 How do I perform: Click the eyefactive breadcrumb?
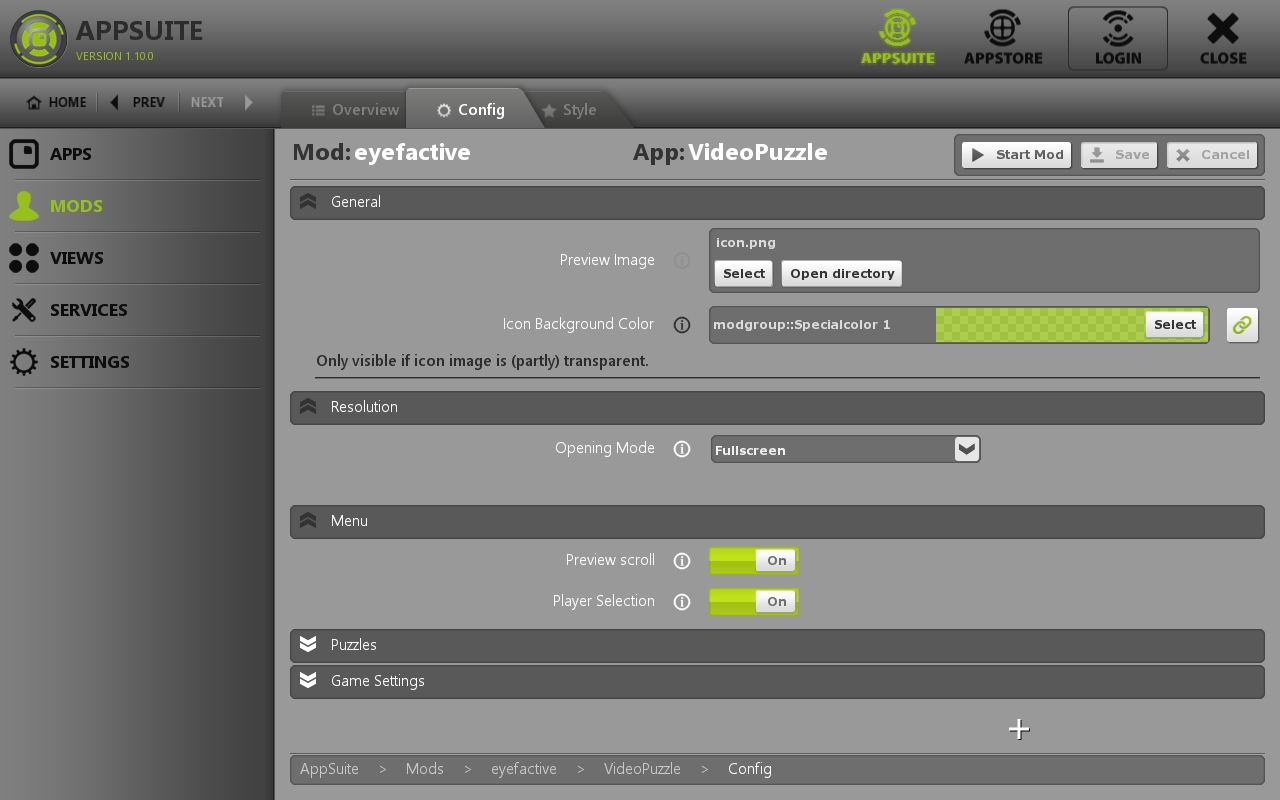(523, 769)
